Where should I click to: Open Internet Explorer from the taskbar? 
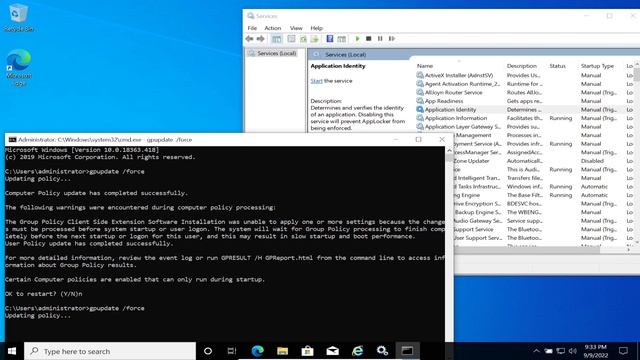pos(358,351)
